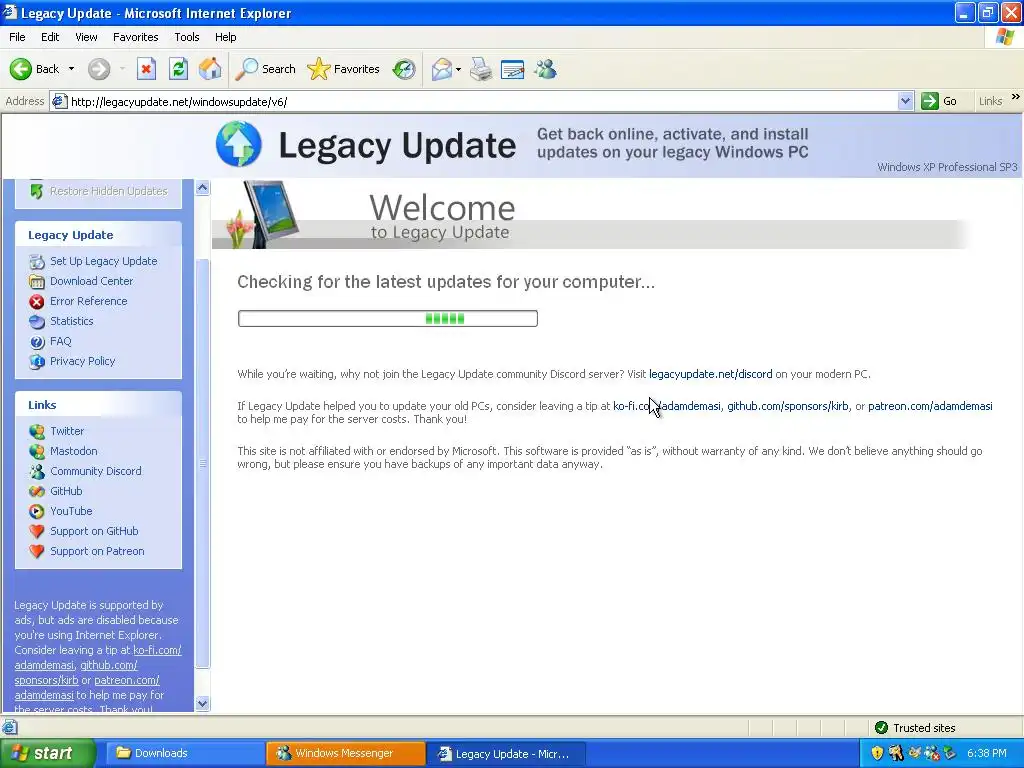Click the Messenger toolbar icon
1024x768 pixels.
point(545,69)
